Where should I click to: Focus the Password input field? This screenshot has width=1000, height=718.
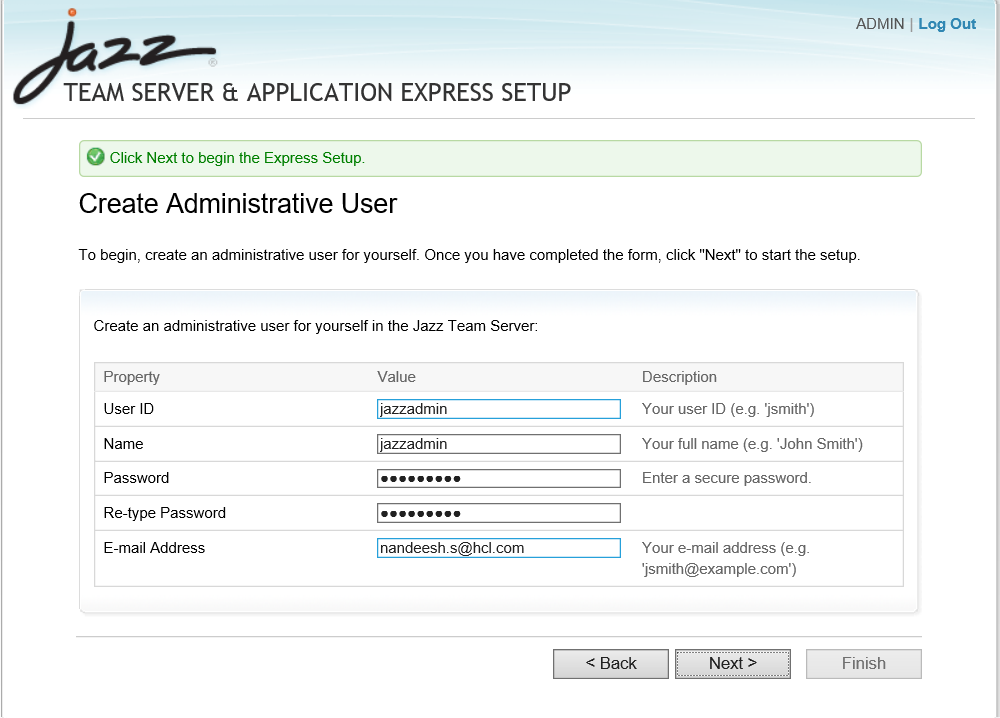click(x=499, y=478)
